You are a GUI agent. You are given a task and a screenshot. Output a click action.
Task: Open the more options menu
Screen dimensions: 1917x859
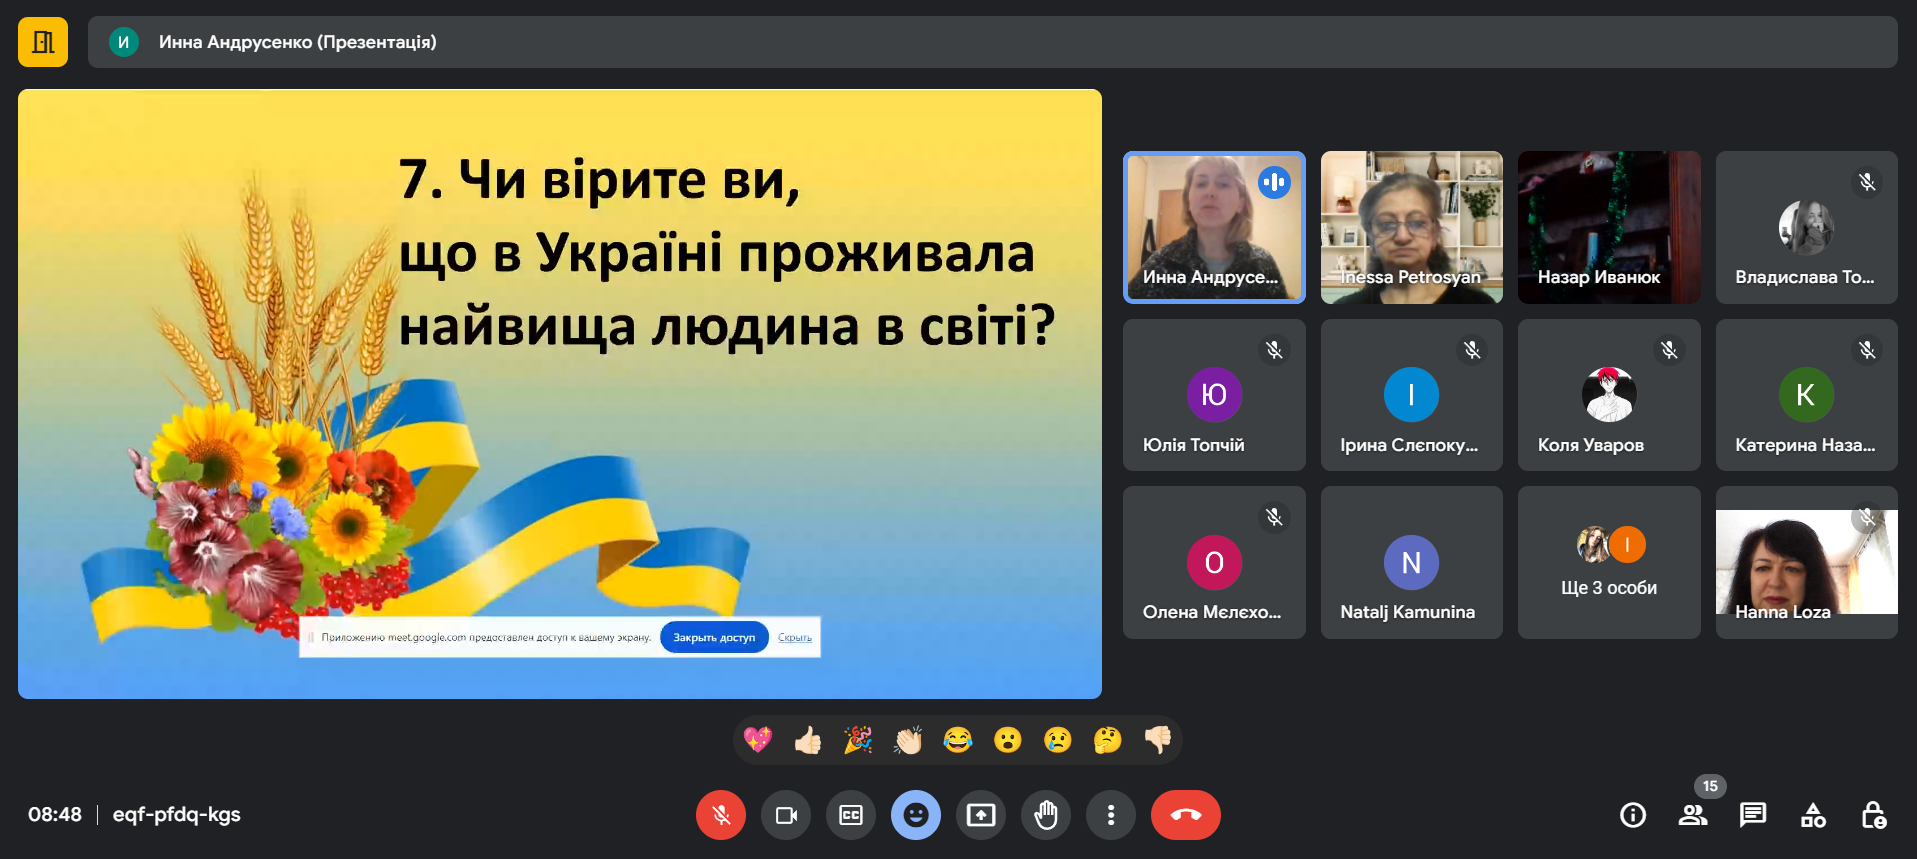(x=1110, y=815)
